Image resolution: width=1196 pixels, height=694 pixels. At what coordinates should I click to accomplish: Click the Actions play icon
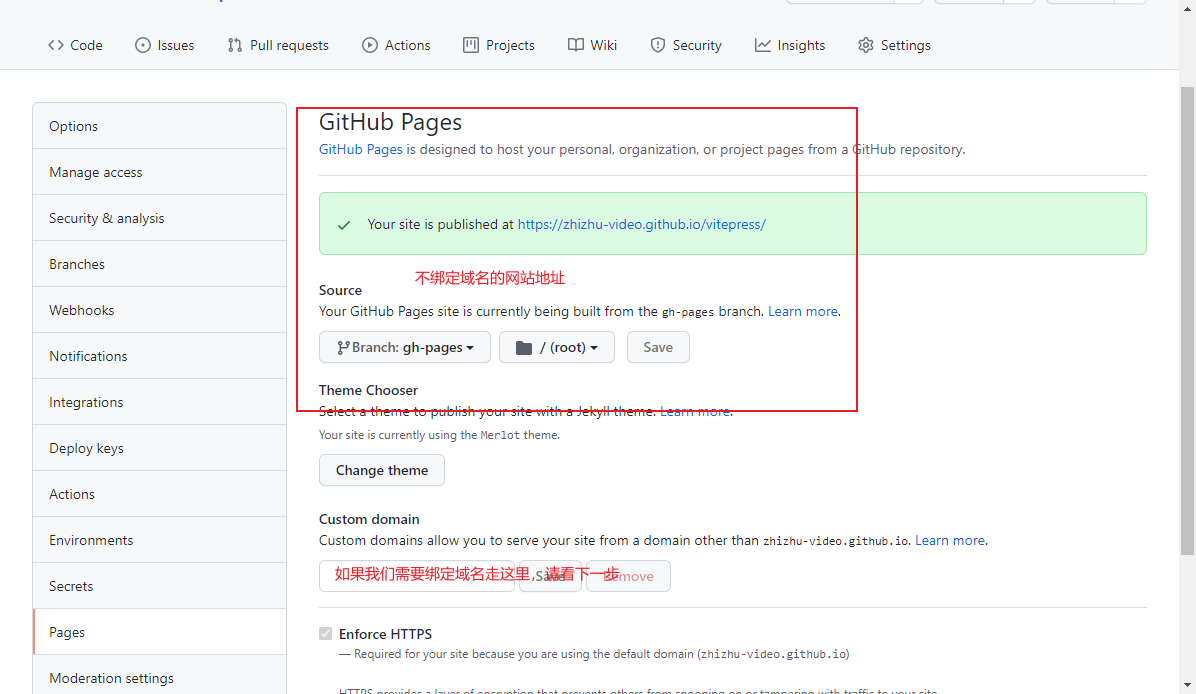[x=370, y=45]
